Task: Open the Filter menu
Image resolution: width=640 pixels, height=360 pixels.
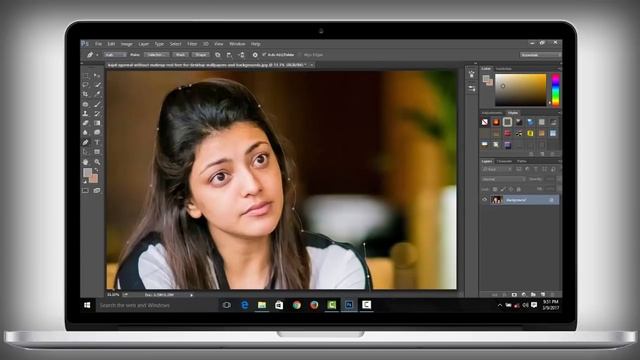Action: click(x=192, y=44)
